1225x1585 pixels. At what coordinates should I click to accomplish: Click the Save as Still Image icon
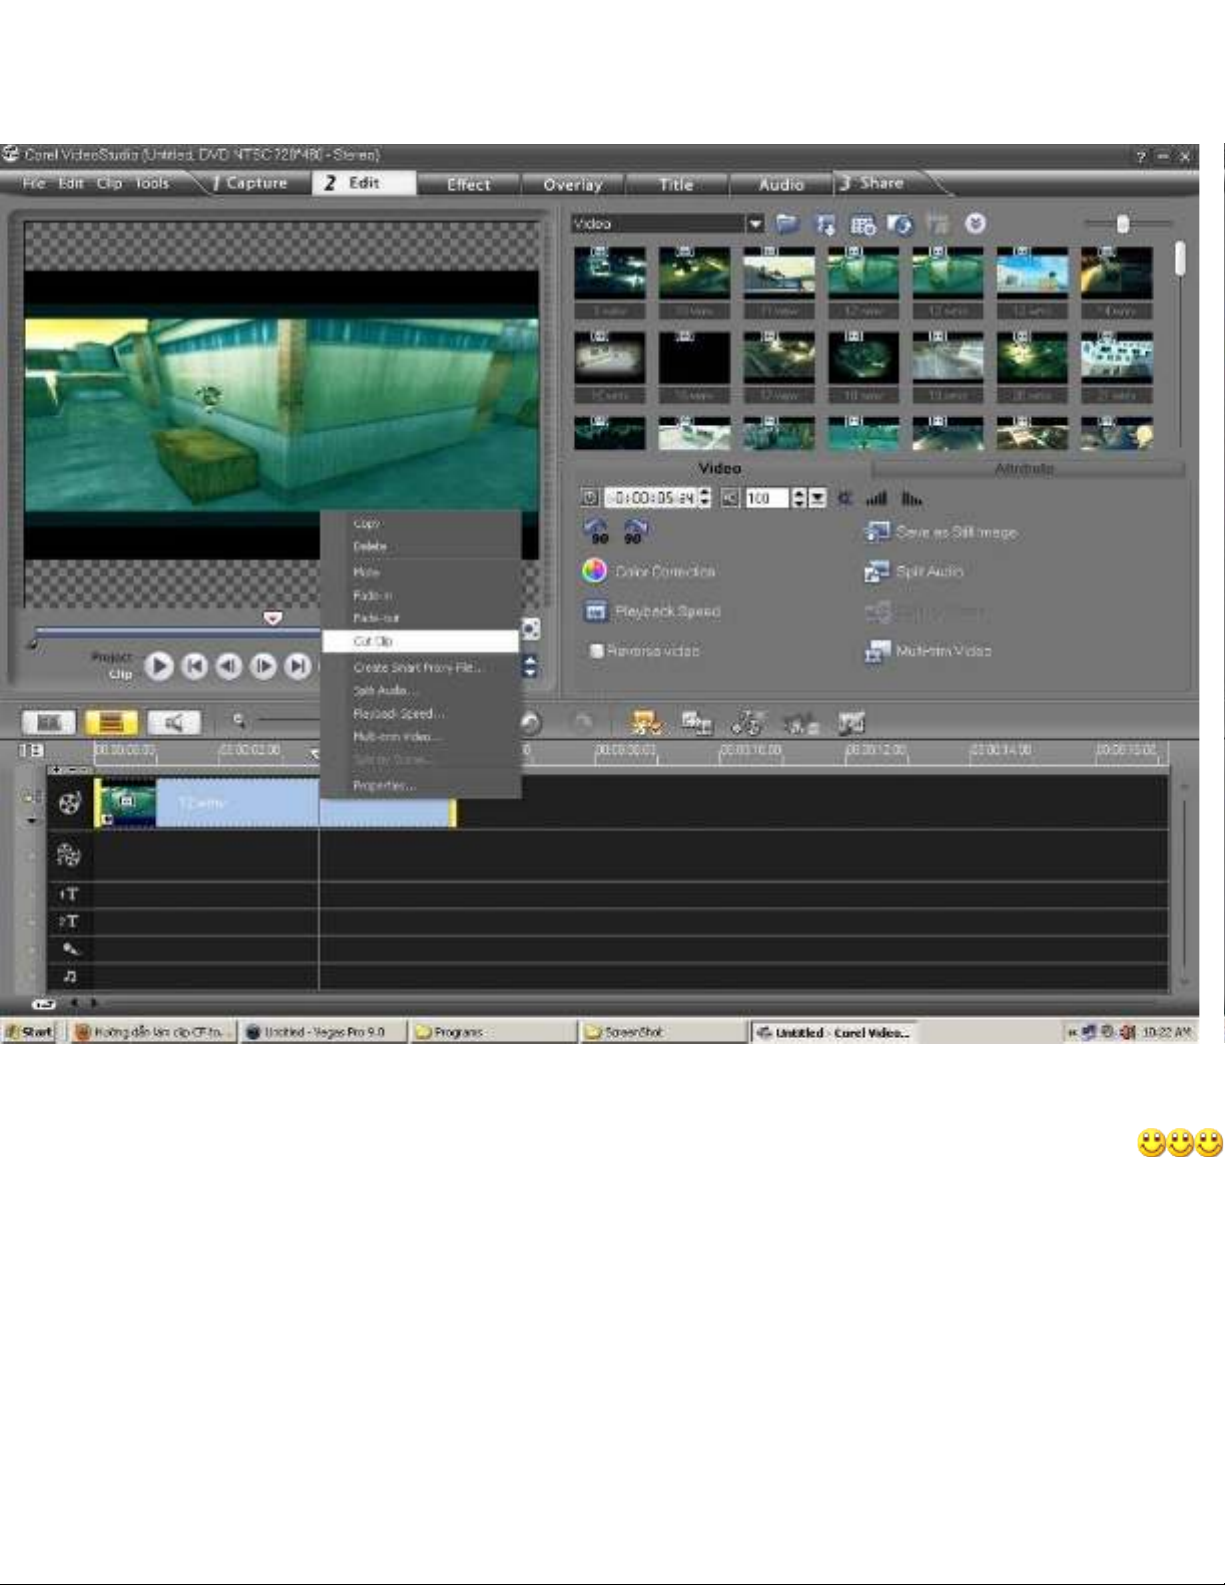876,532
